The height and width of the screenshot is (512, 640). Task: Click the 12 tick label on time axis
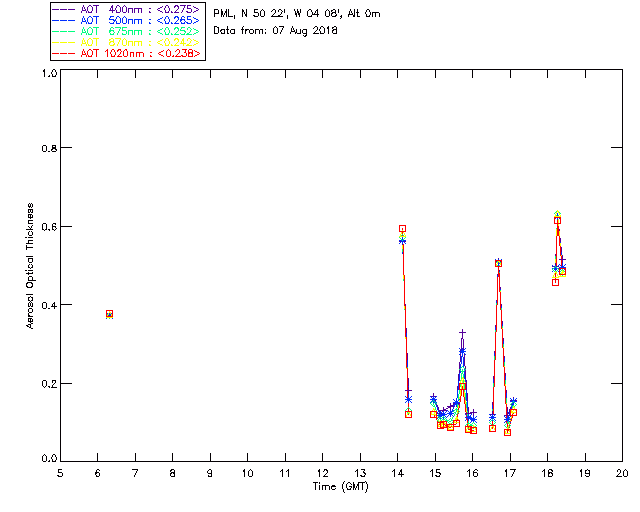coord(322,473)
